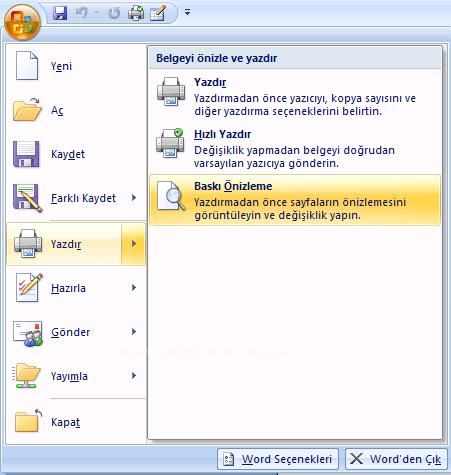The height and width of the screenshot is (475, 451).
Task: Select the Kapat menu entry
Action: (x=65, y=422)
